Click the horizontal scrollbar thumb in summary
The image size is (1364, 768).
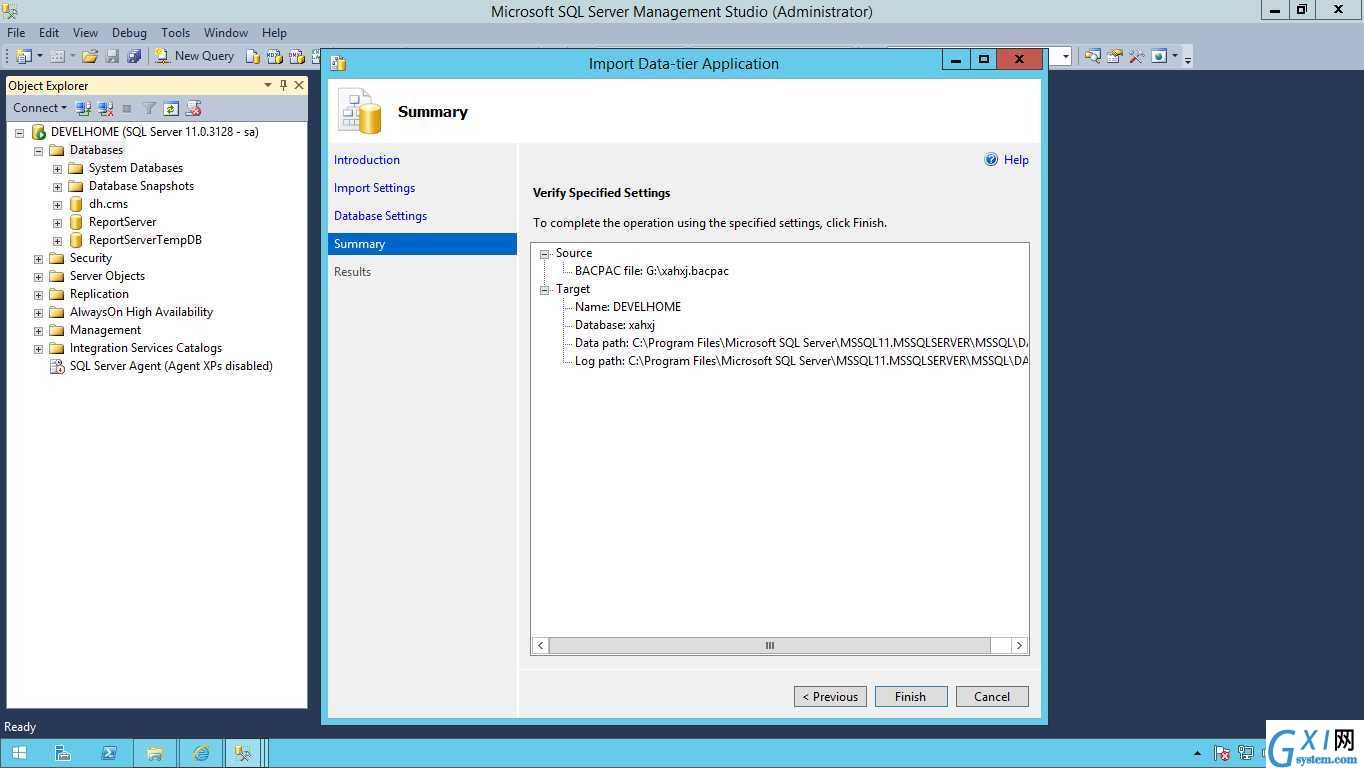tap(770, 646)
